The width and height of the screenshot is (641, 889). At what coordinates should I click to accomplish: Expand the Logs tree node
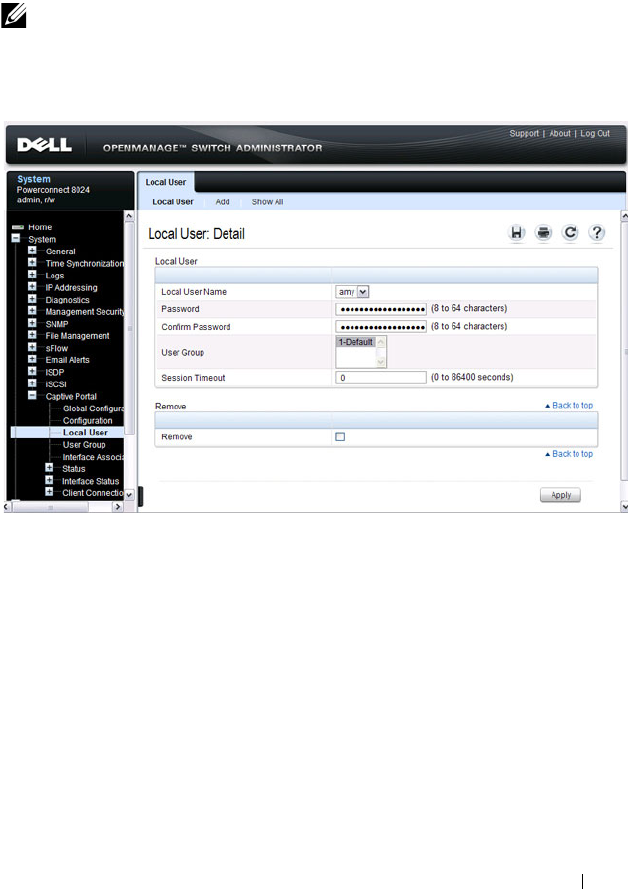[x=32, y=274]
